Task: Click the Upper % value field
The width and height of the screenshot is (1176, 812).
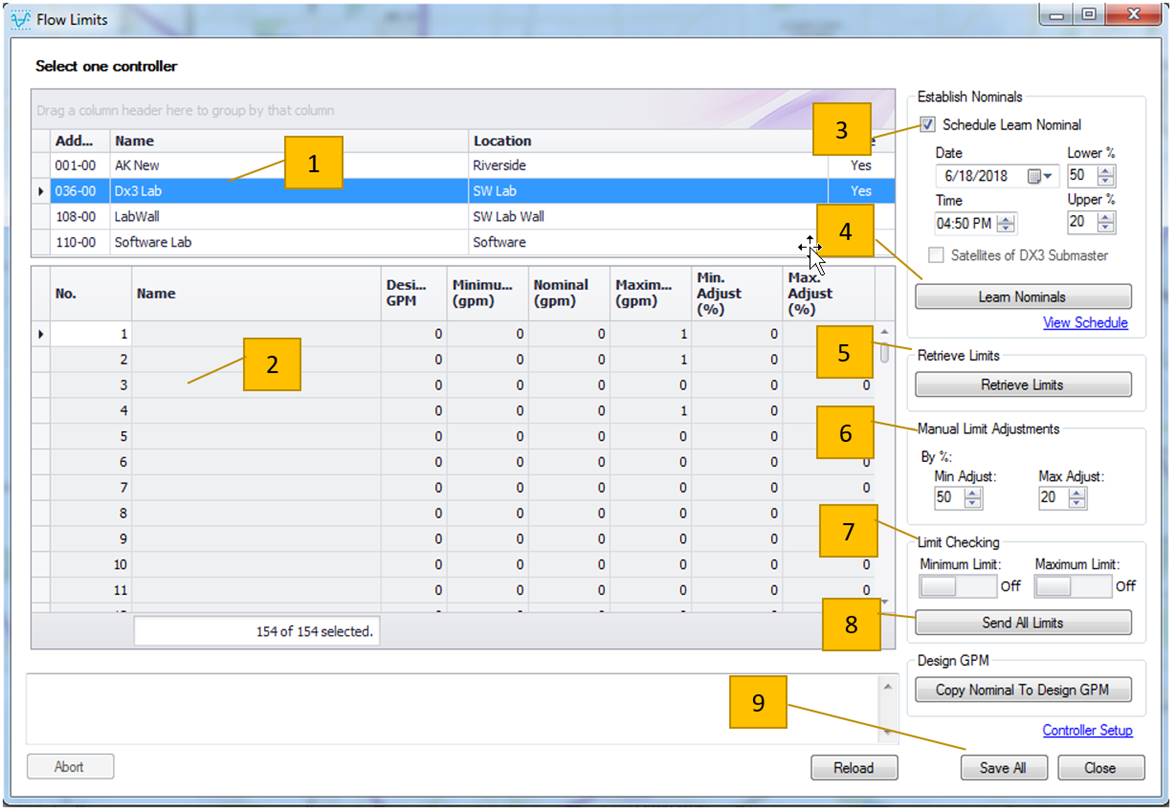Action: click(x=1082, y=222)
